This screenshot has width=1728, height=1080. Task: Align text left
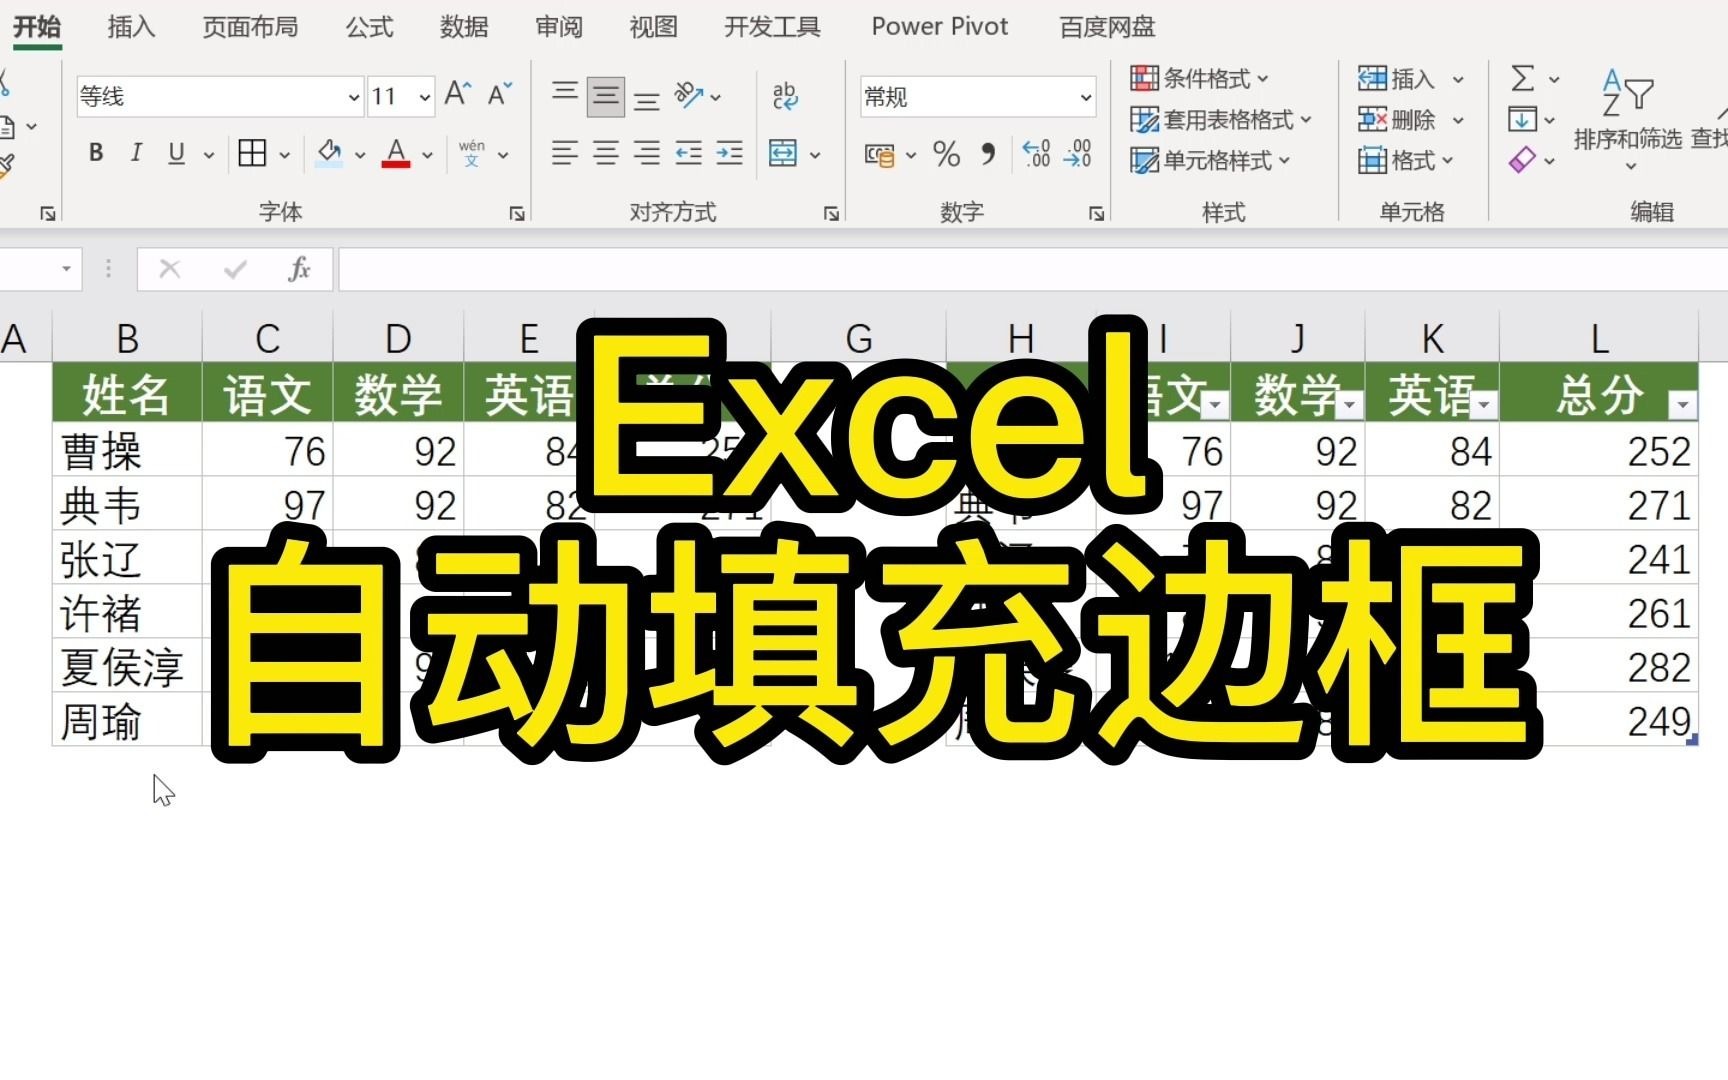click(565, 153)
